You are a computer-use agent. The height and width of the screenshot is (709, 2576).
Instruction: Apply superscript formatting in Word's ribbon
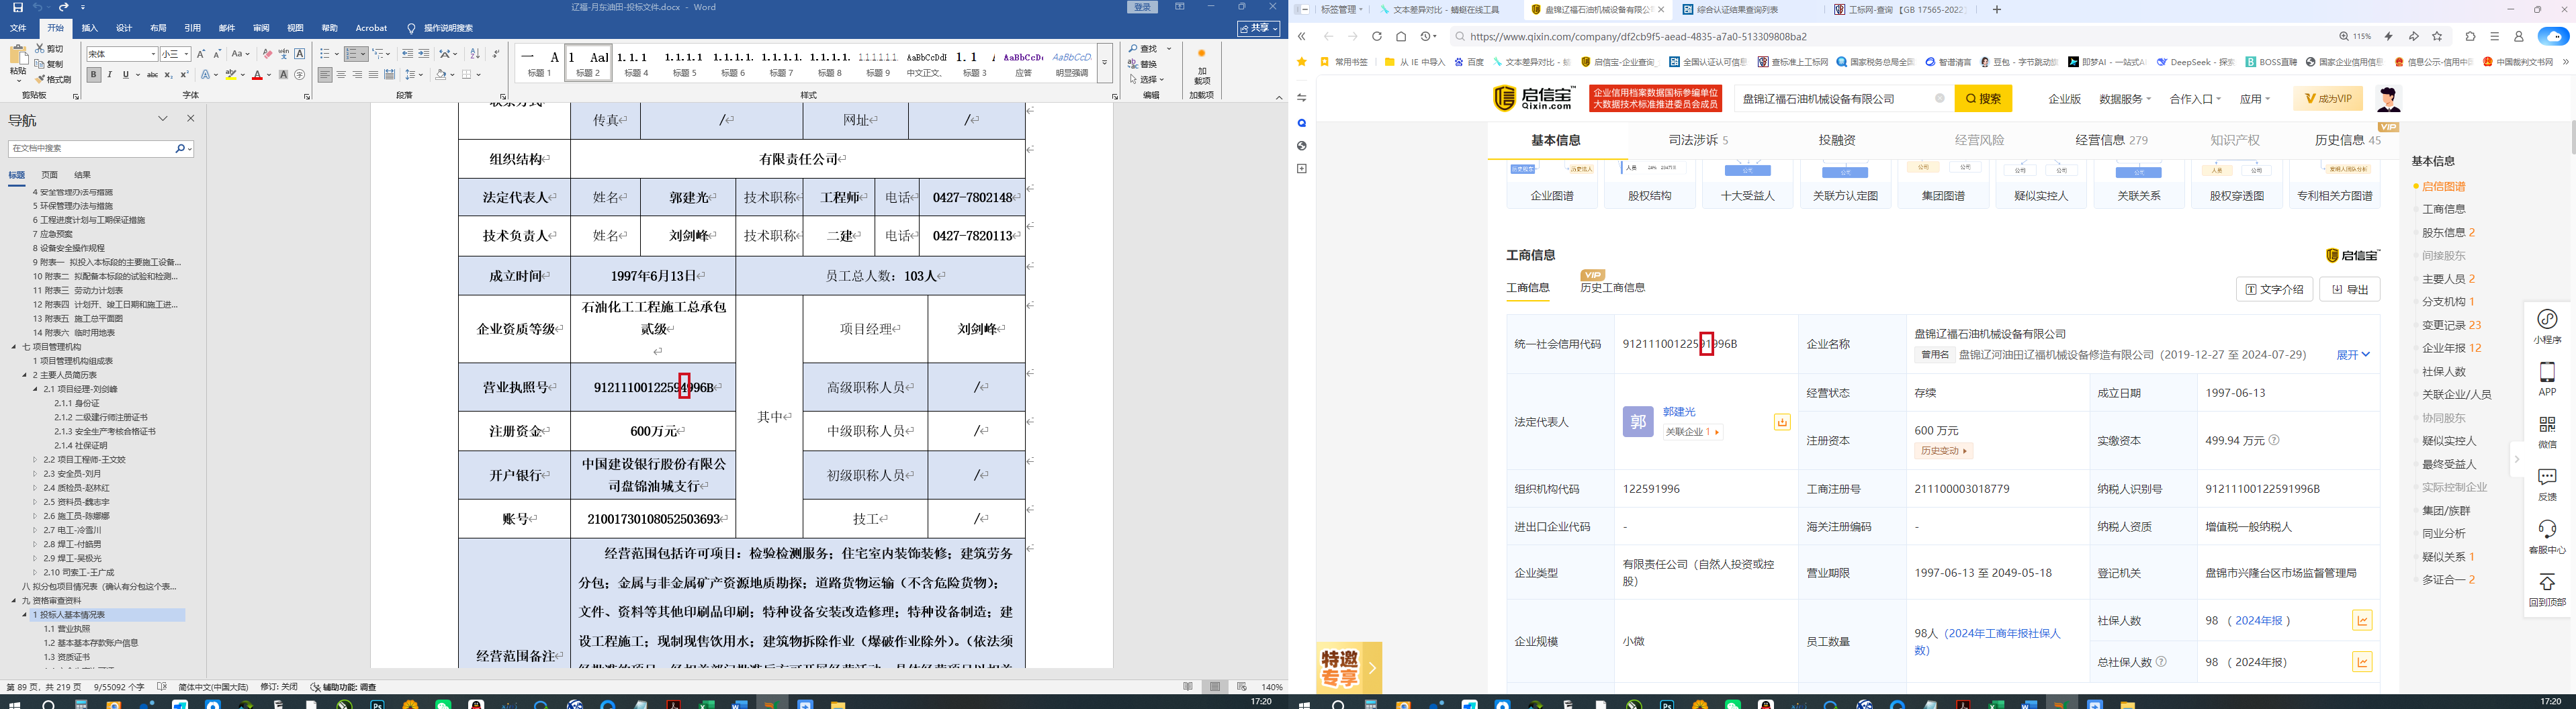coord(184,75)
